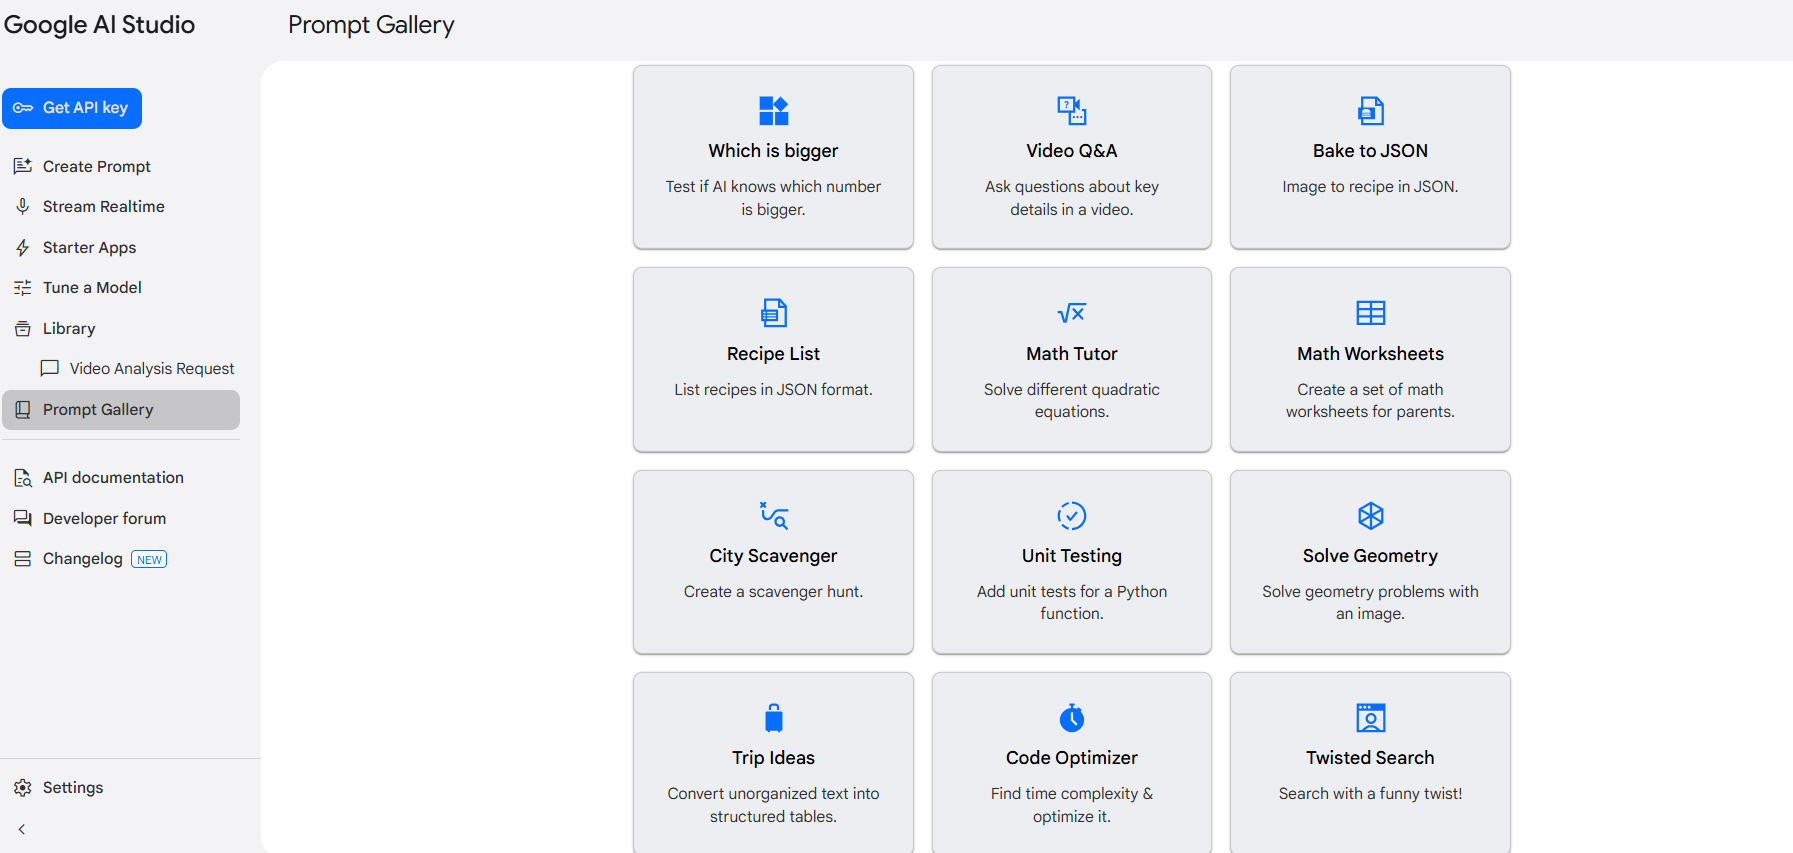Viewport: 1793px width, 853px height.
Task: Click 'Add unit tests for a Python function.' description
Action: [x=1072, y=603]
